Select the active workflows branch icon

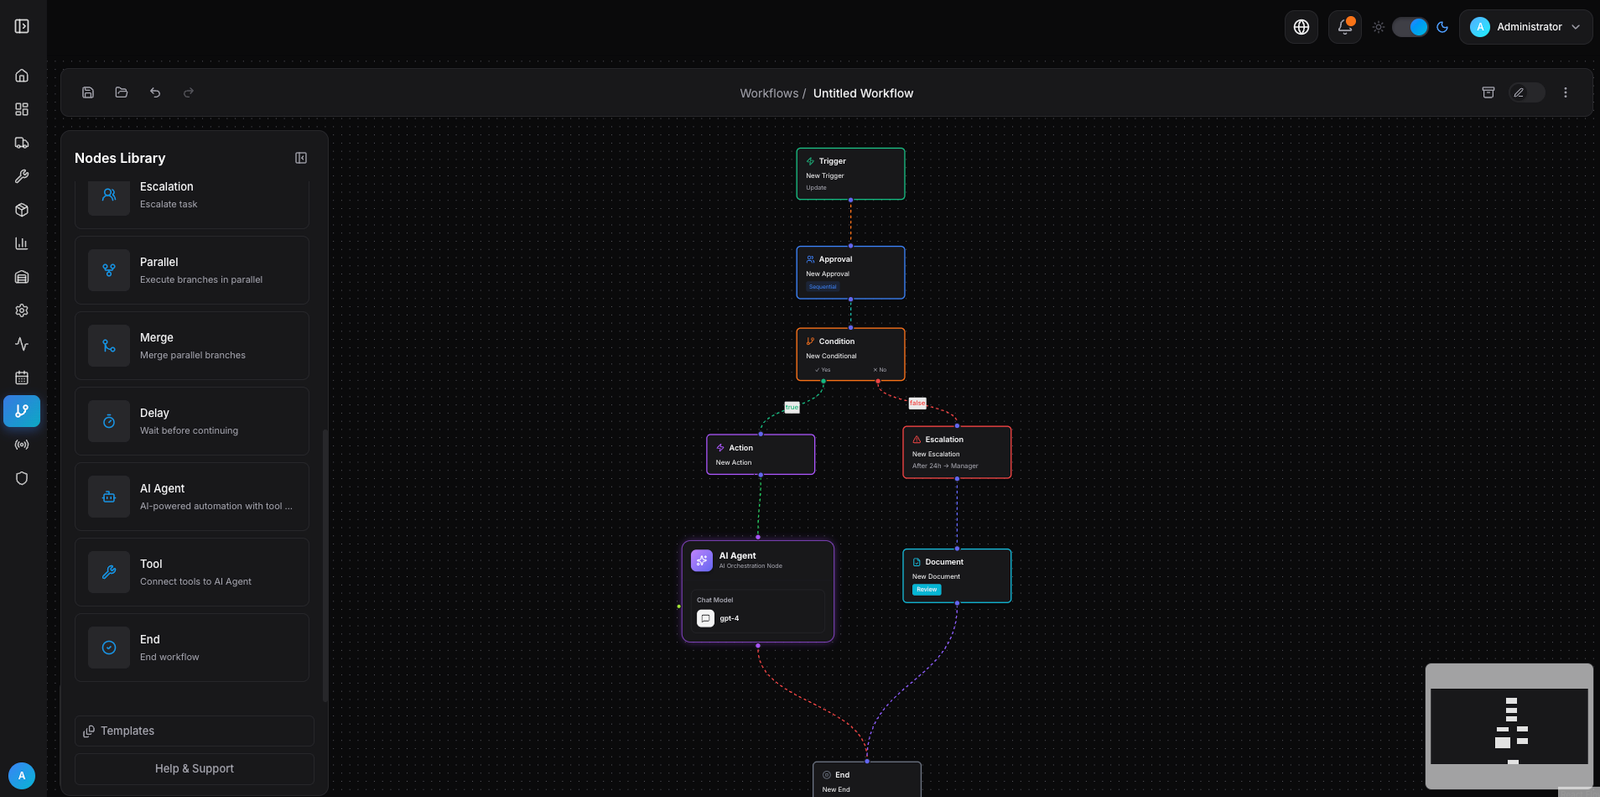coord(22,411)
